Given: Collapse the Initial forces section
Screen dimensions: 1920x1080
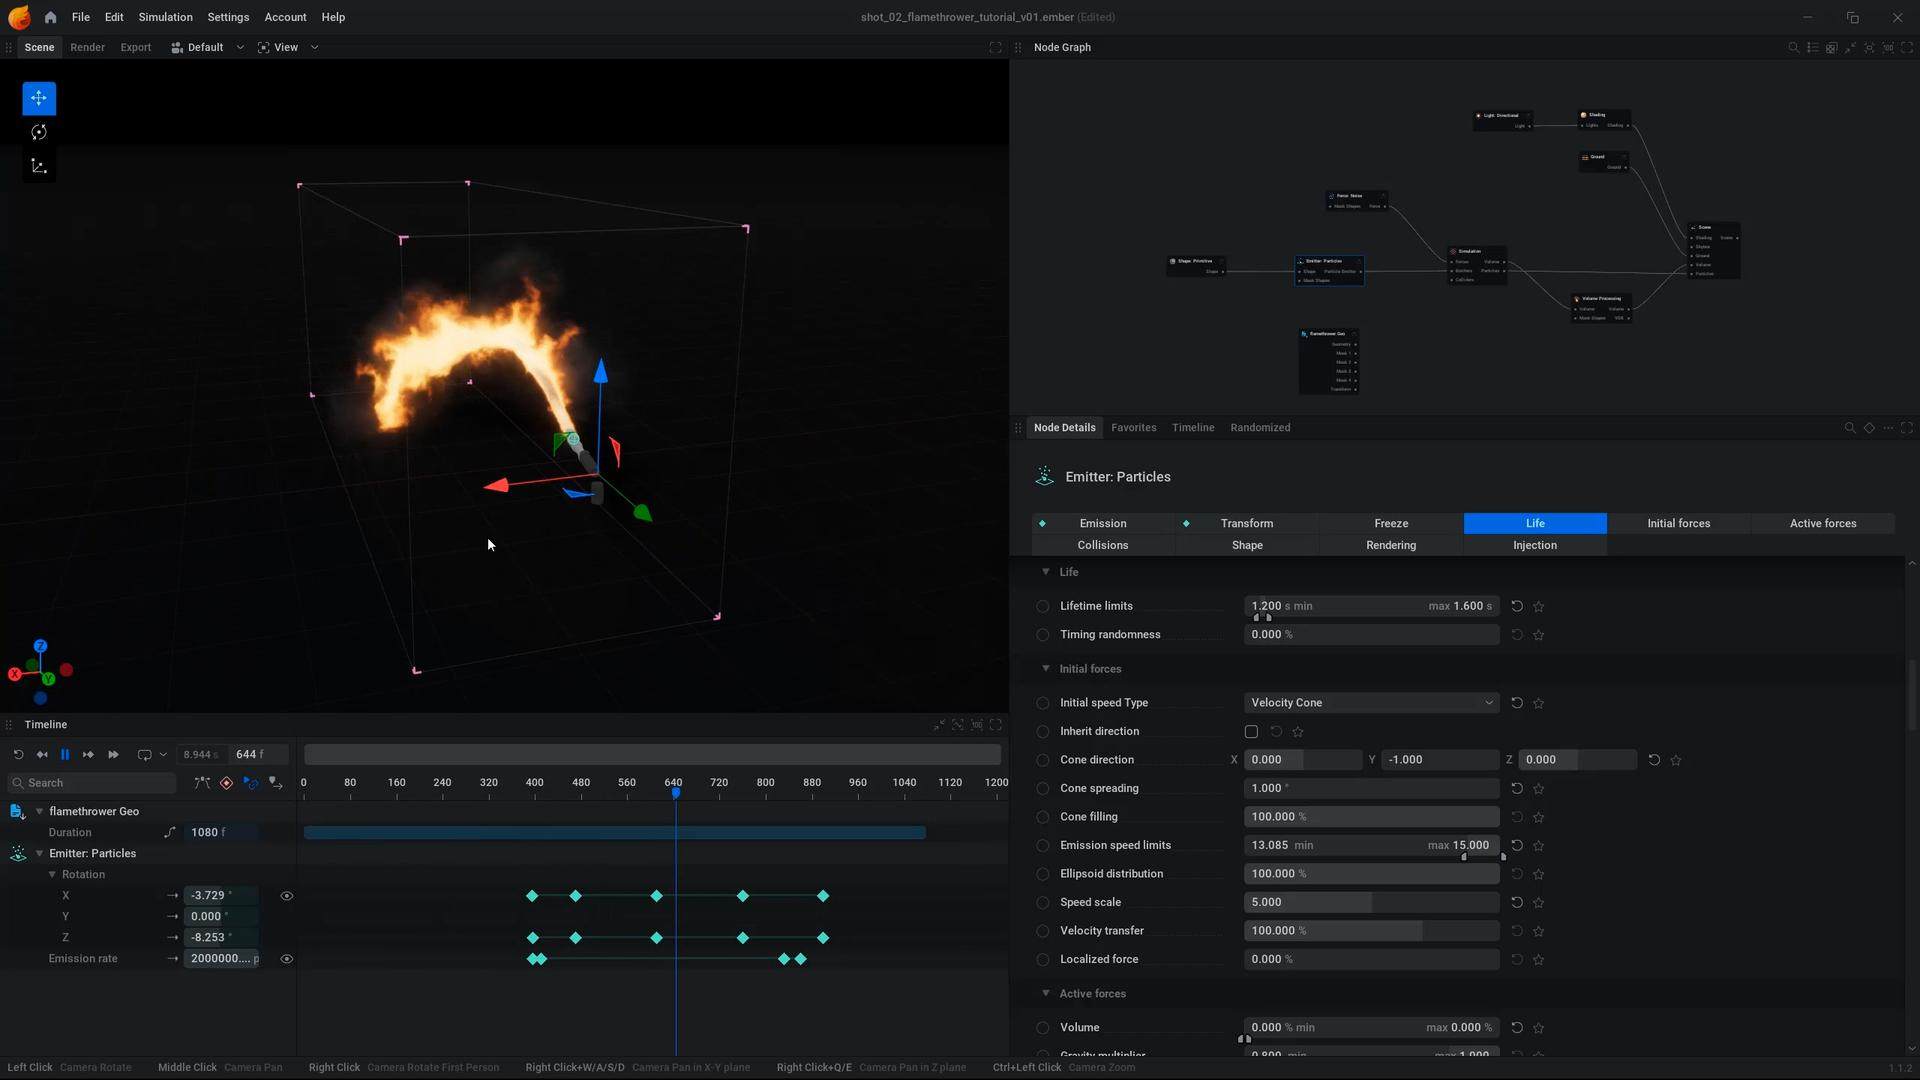Looking at the screenshot, I should [x=1046, y=669].
